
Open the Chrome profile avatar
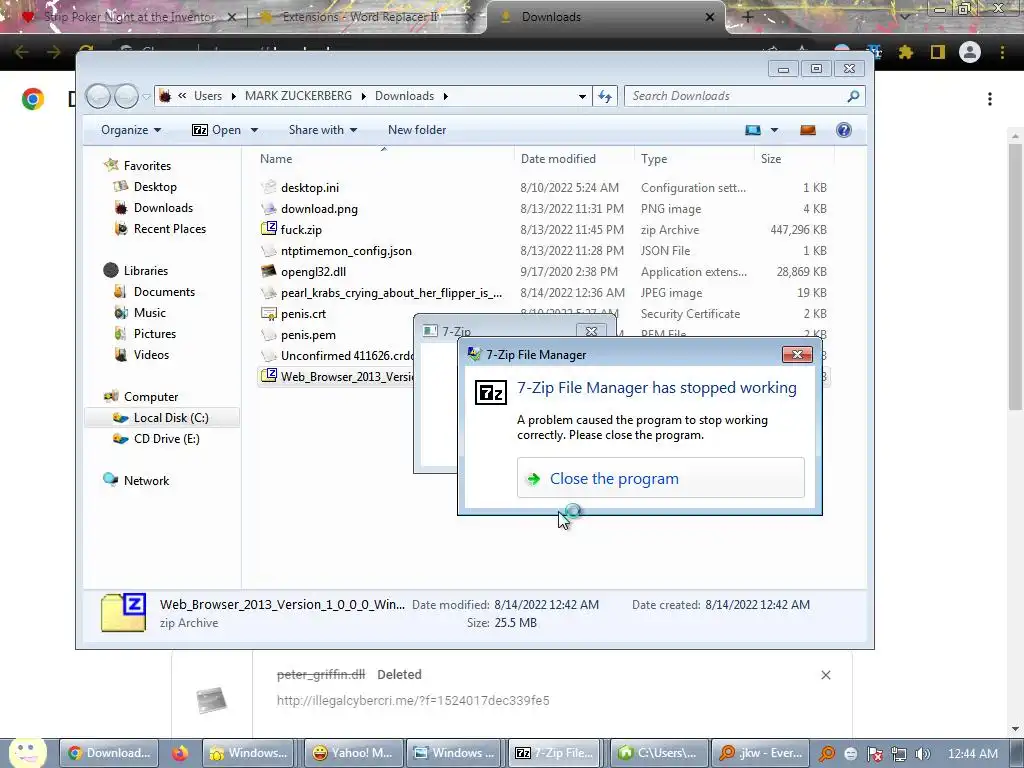click(970, 52)
